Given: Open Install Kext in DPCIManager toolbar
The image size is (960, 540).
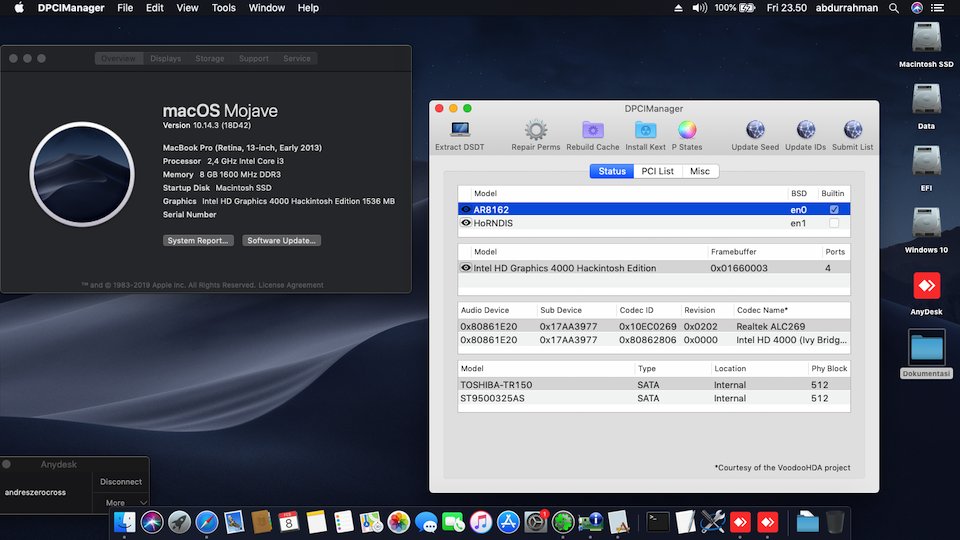Looking at the screenshot, I should tap(645, 130).
